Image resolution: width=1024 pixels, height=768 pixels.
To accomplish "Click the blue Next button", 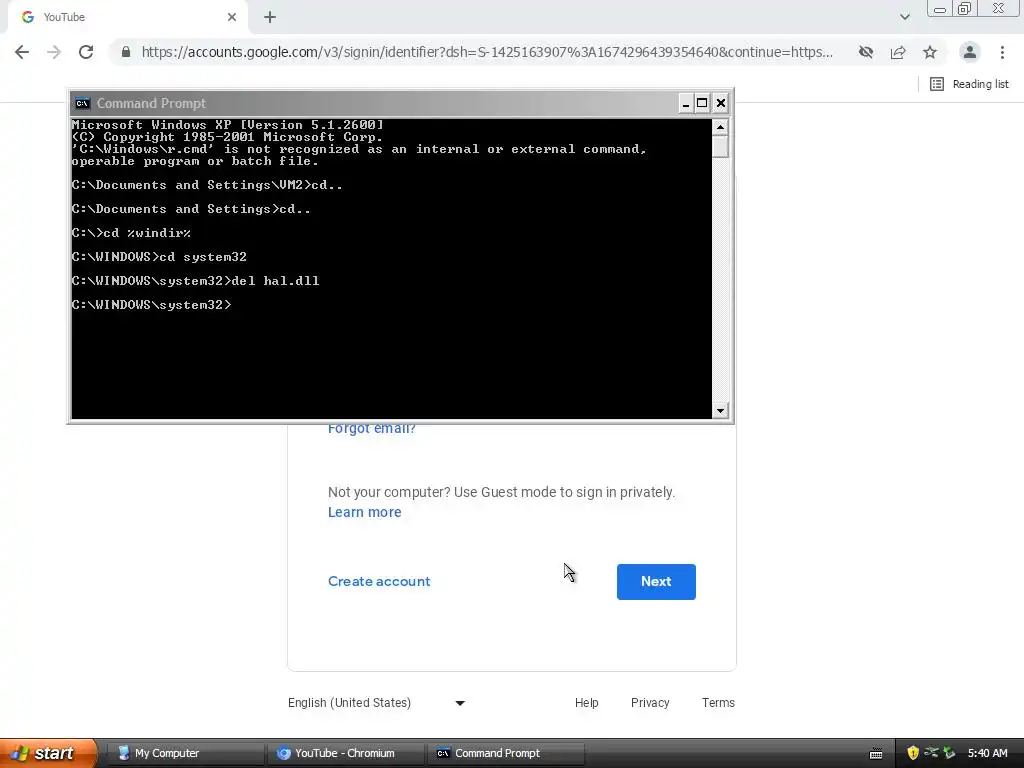I will point(656,582).
